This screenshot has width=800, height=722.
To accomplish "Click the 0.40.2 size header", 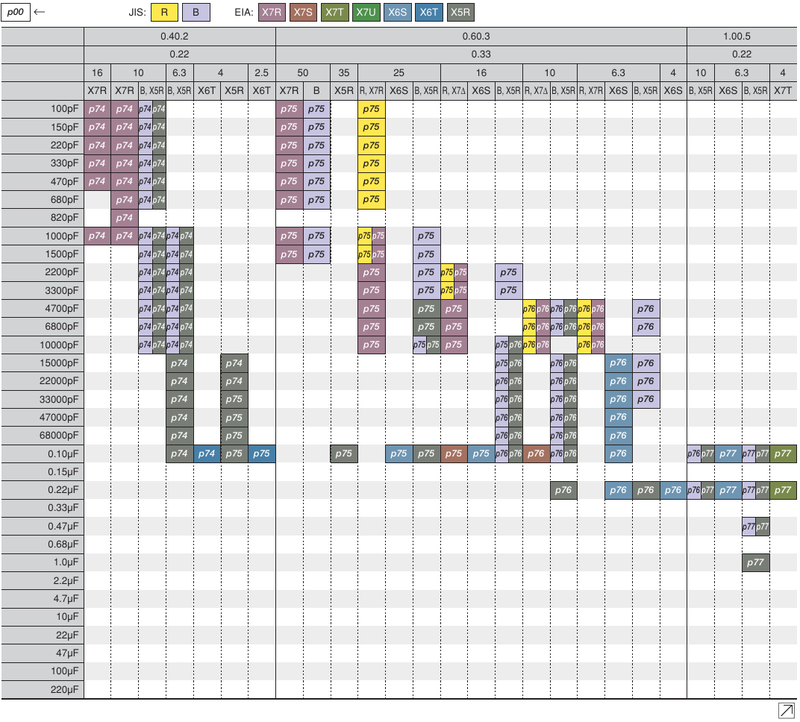I will click(180, 36).
